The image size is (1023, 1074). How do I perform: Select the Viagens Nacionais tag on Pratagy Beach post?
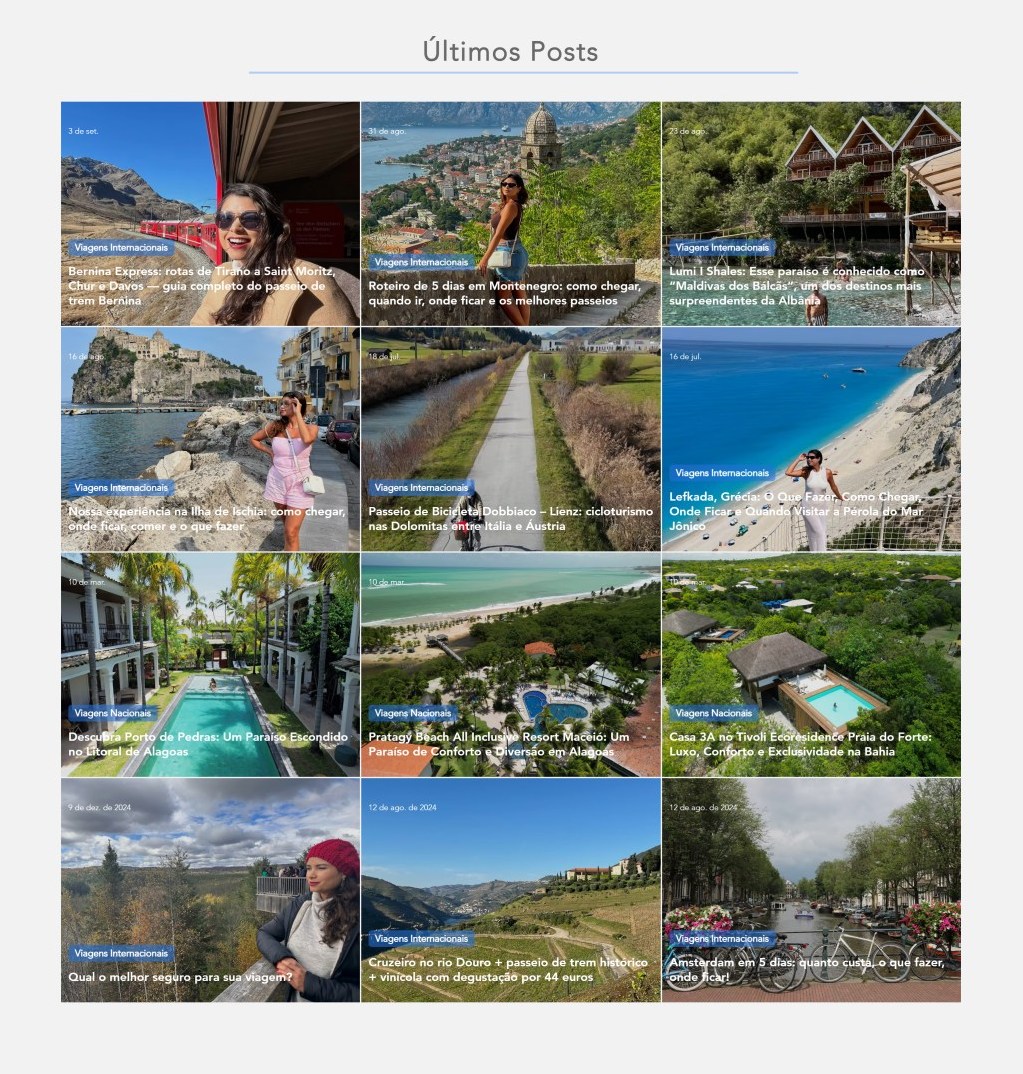pyautogui.click(x=413, y=713)
